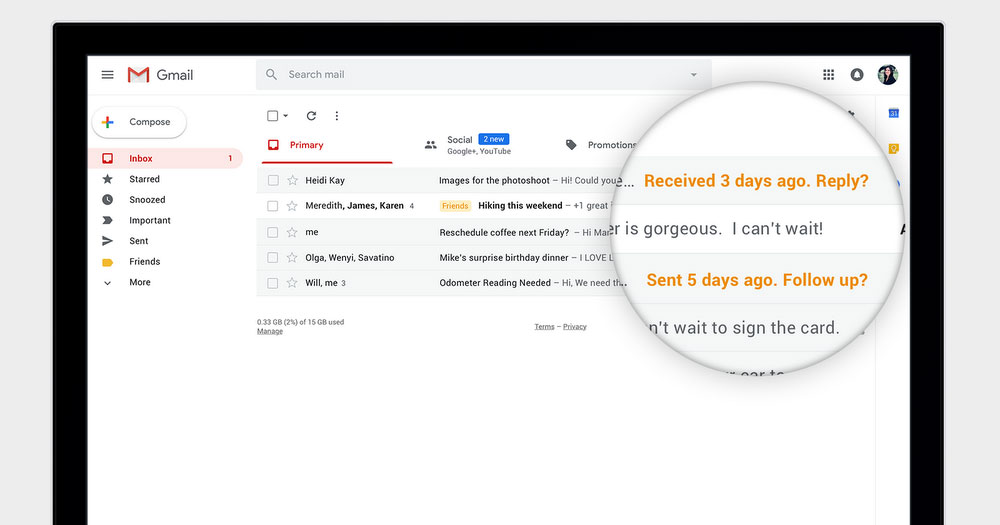The image size is (1000, 525).
Task: Click the search magnifier icon
Action: [x=271, y=75]
